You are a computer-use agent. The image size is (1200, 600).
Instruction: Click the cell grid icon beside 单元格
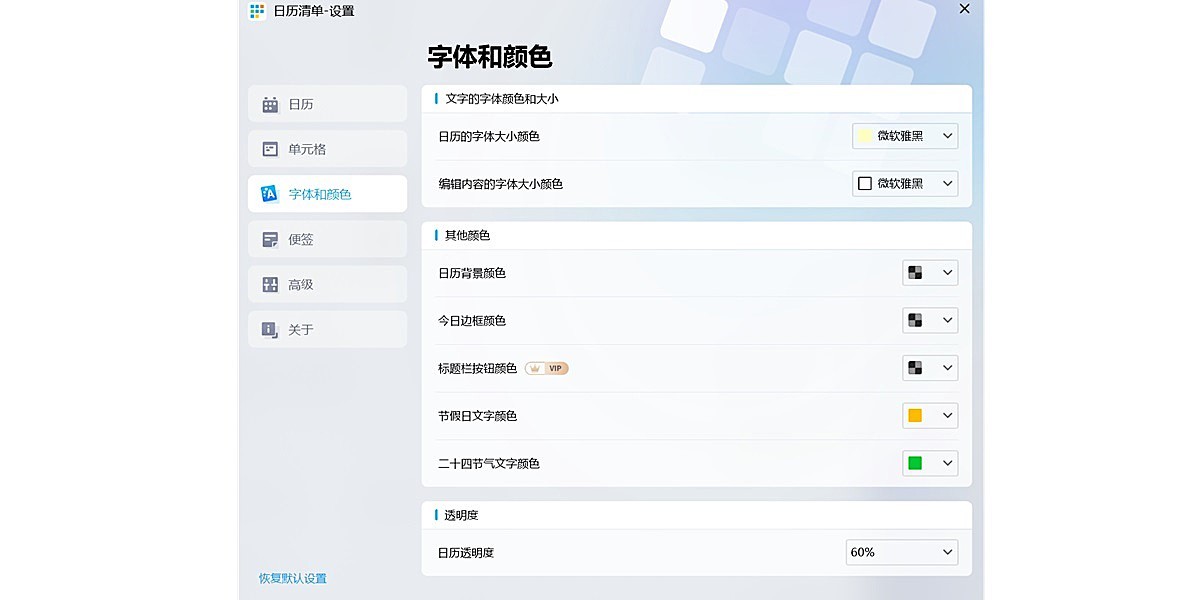coord(269,148)
